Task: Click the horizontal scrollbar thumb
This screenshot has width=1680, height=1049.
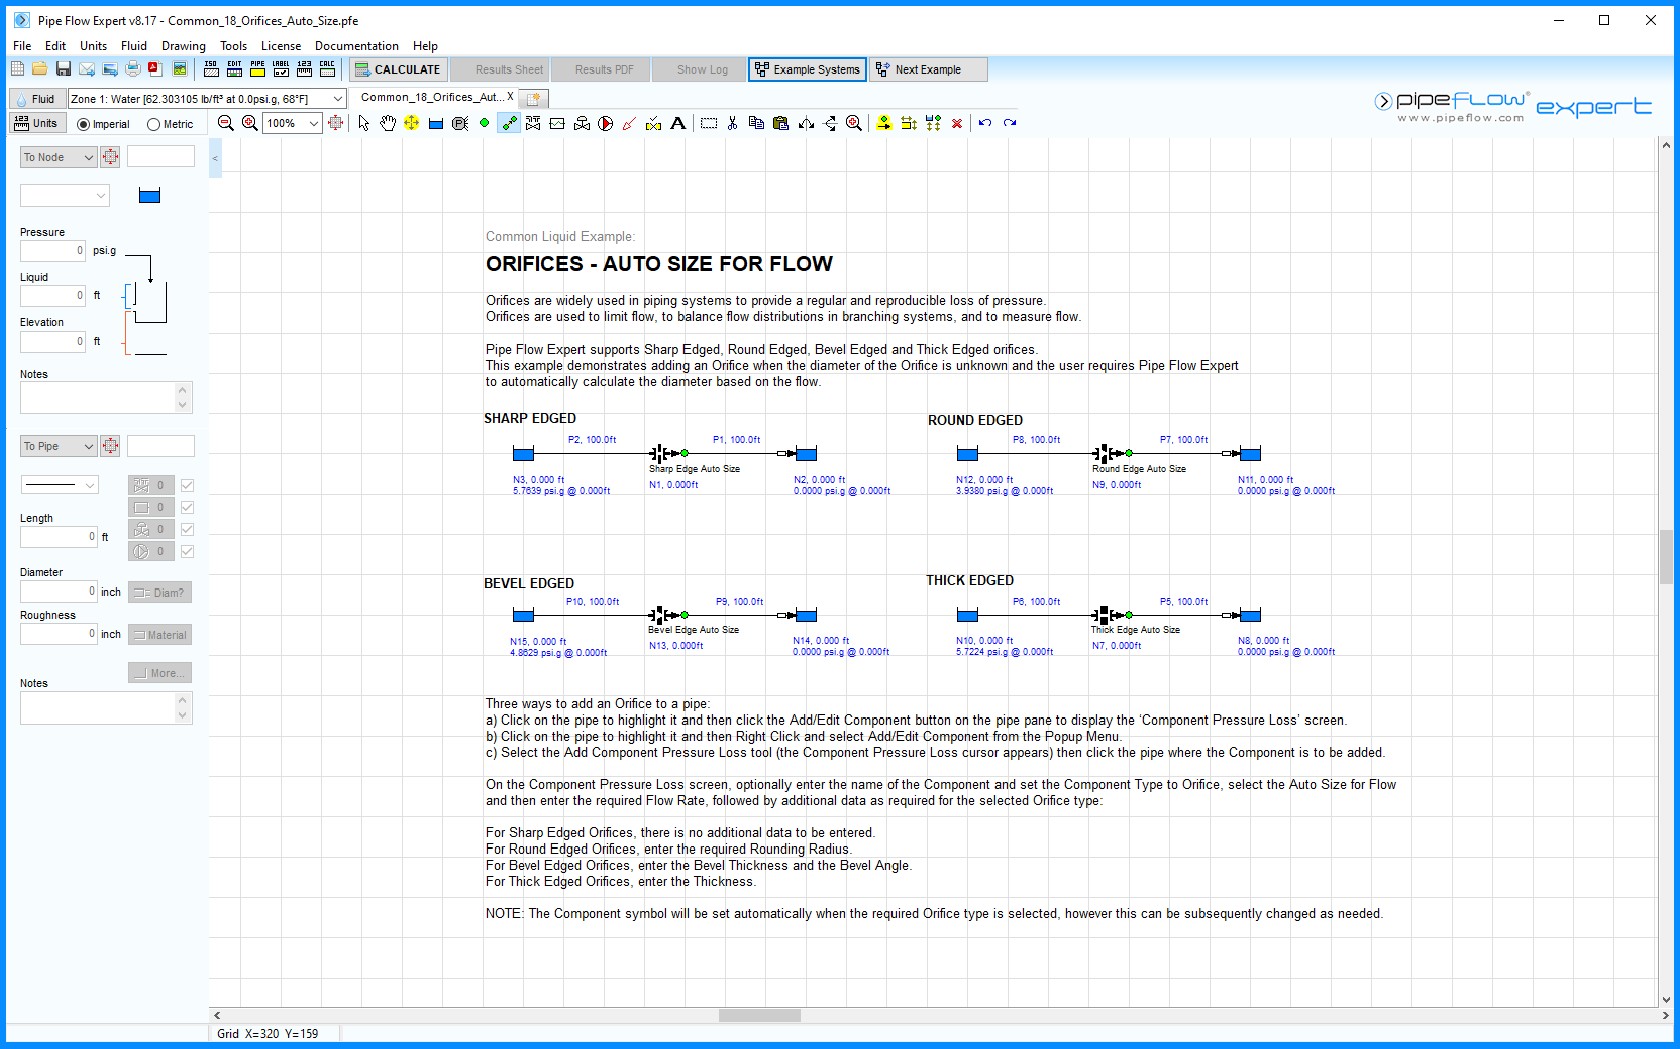Action: (760, 1015)
